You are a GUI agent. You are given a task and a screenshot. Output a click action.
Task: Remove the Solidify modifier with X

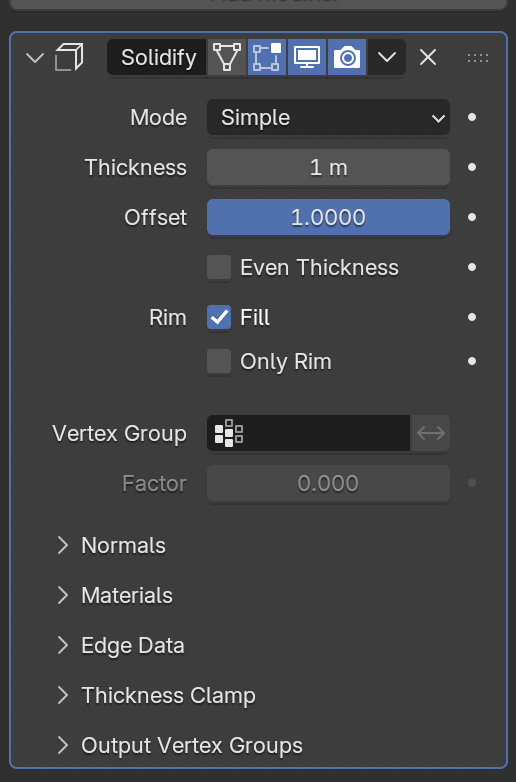tap(428, 57)
